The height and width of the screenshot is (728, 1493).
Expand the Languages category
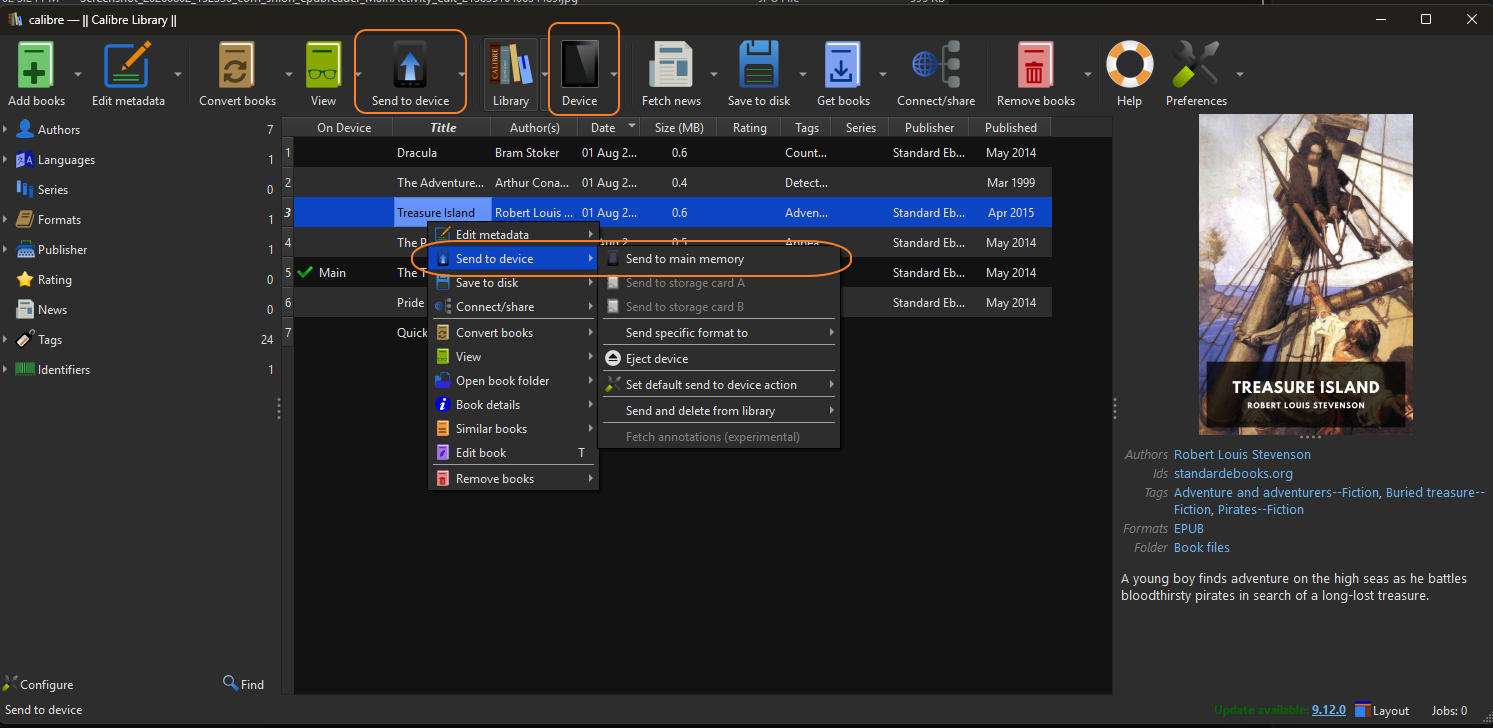[x=5, y=160]
